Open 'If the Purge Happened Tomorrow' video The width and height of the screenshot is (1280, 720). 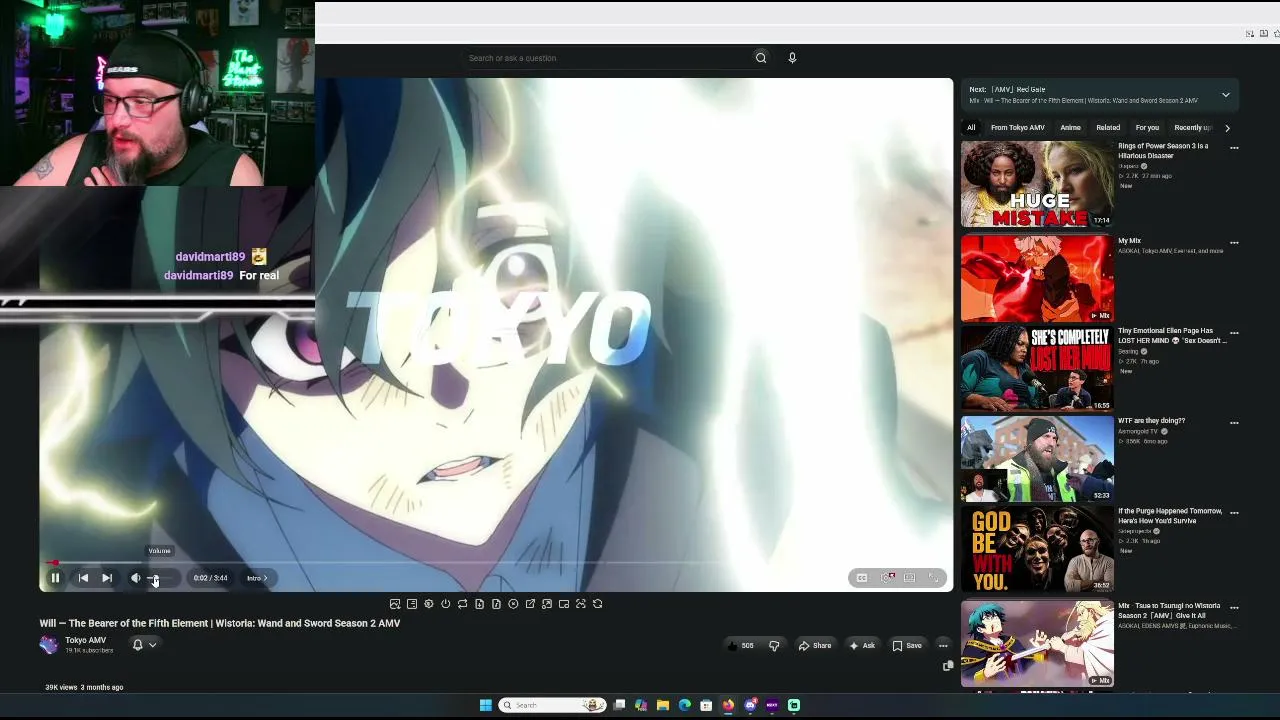click(x=1170, y=516)
